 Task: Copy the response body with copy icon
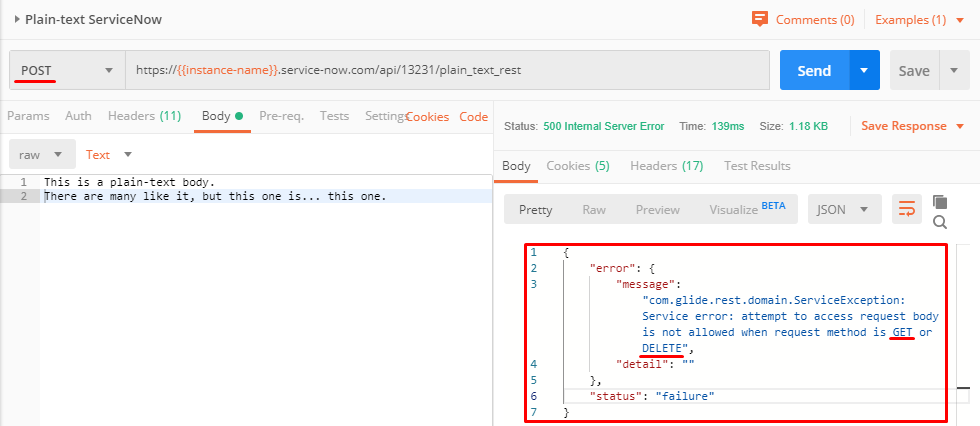(940, 202)
